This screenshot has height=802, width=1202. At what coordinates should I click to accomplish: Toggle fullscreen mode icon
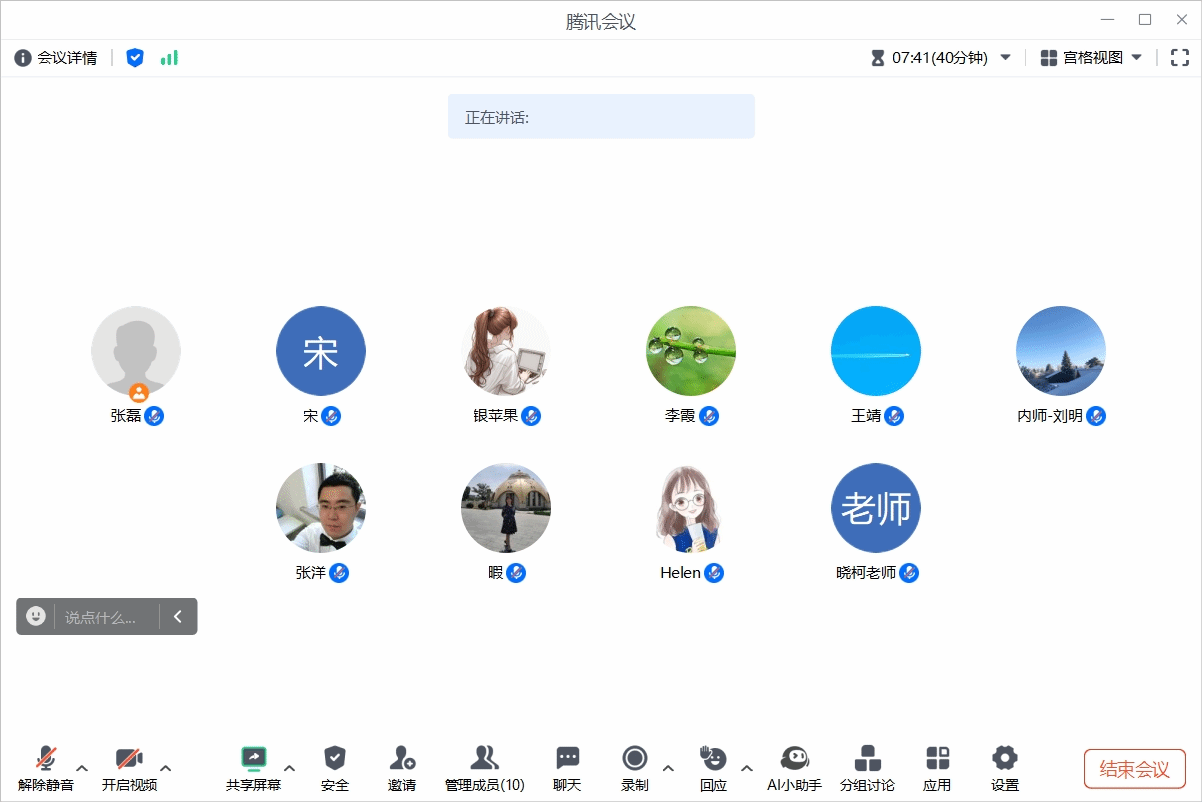pos(1179,58)
